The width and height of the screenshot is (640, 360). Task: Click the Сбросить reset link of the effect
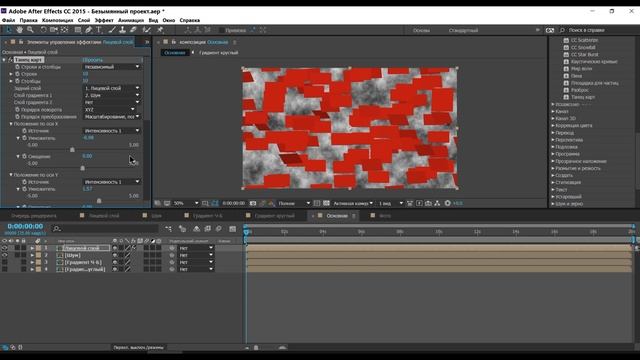tap(92, 60)
